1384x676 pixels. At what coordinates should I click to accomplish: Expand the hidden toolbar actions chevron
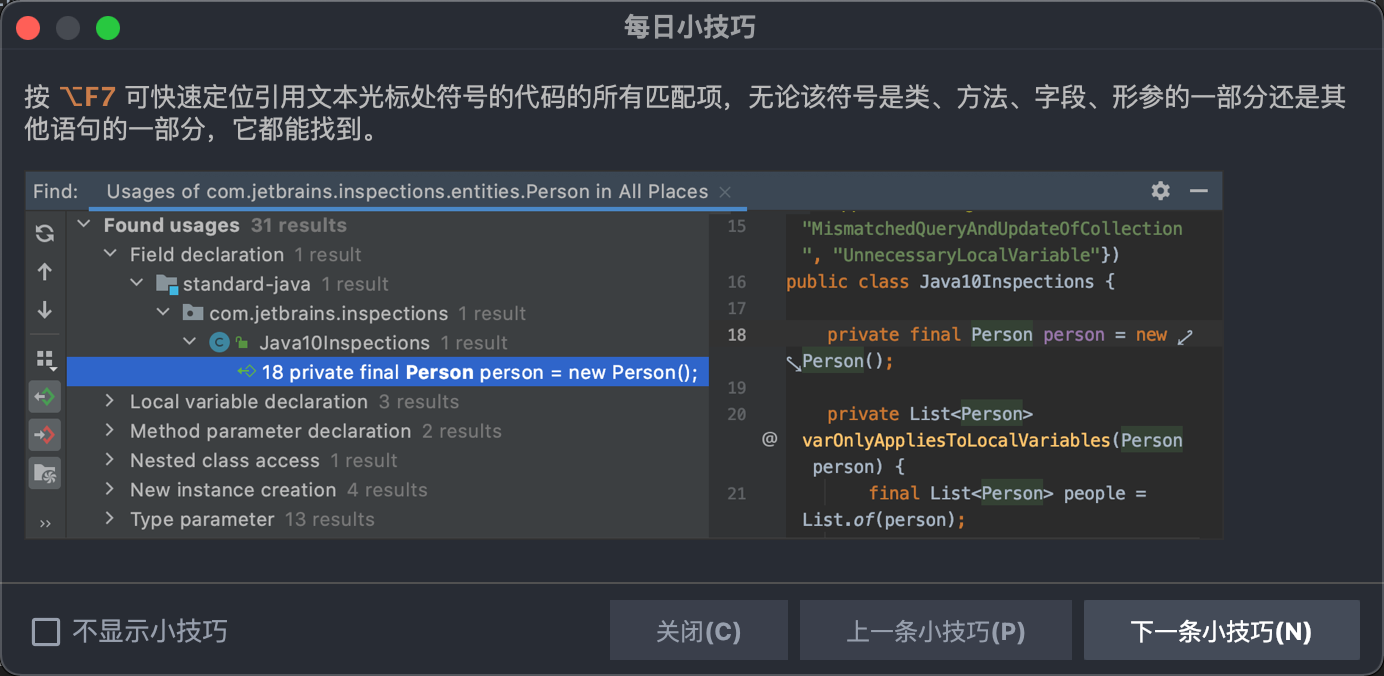[44, 522]
